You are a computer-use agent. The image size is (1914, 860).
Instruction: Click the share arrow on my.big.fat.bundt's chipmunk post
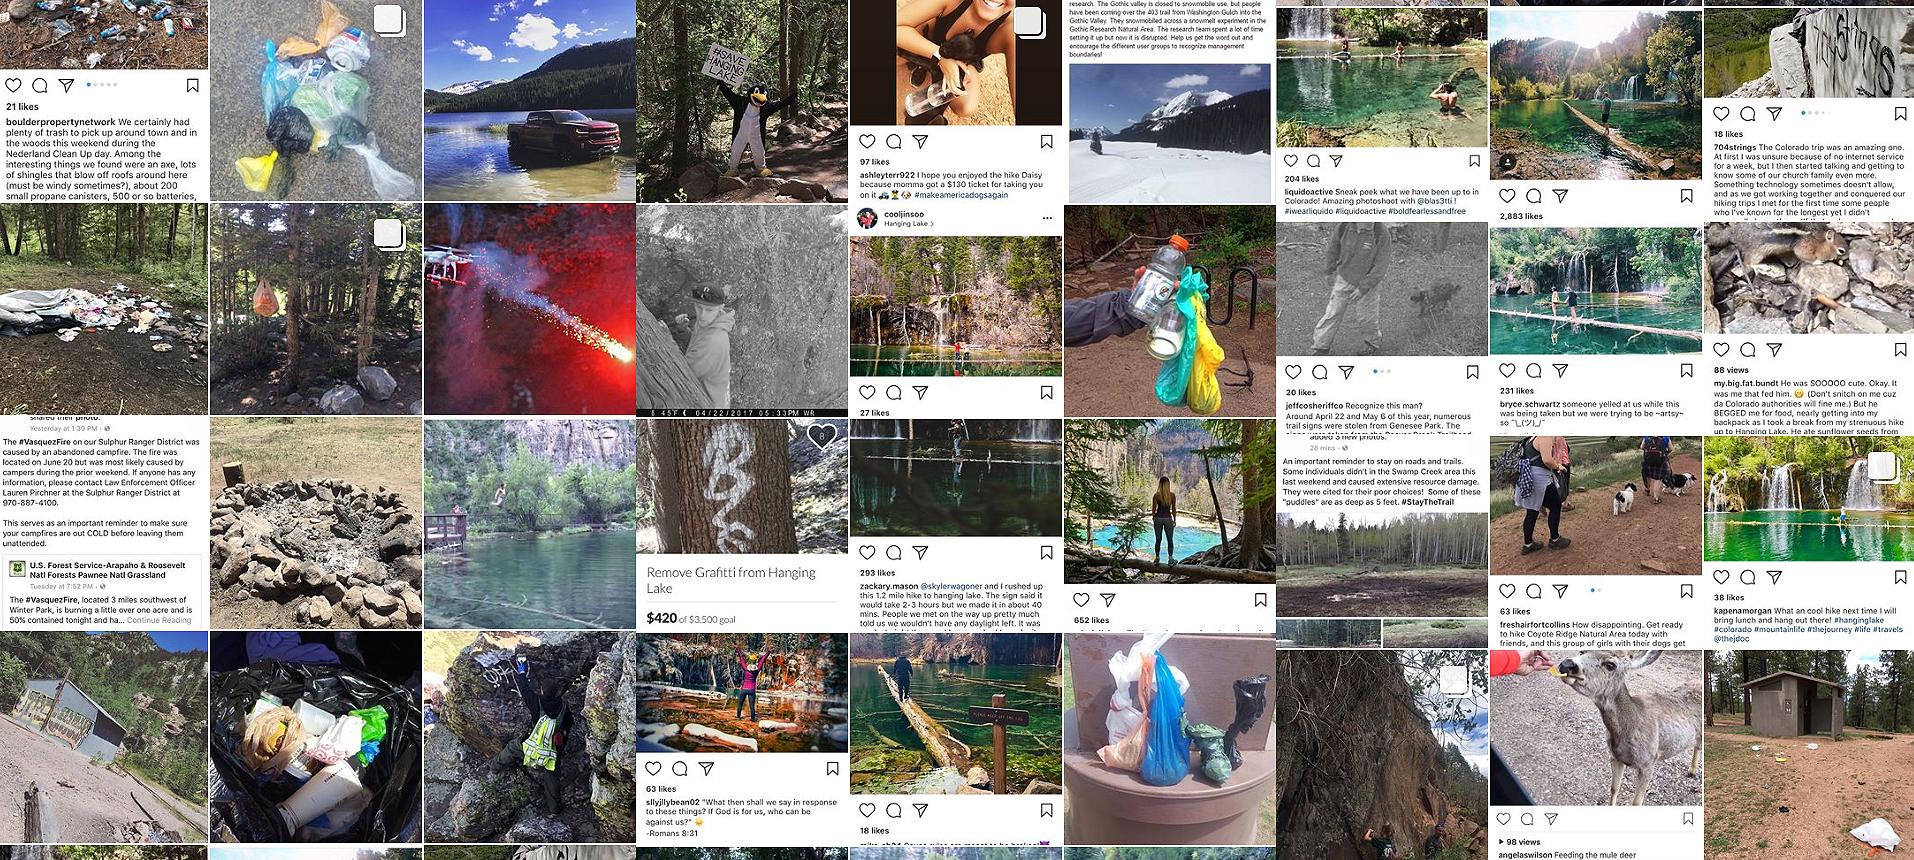pyautogui.click(x=1774, y=350)
